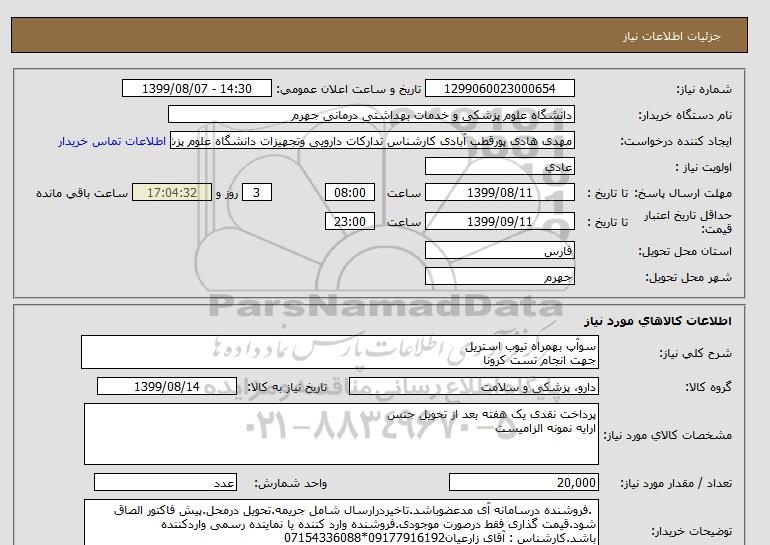Image resolution: width=770 pixels, height=545 pixels.
Task: Select the price validity date 1399/09/11
Action: click(x=499, y=221)
